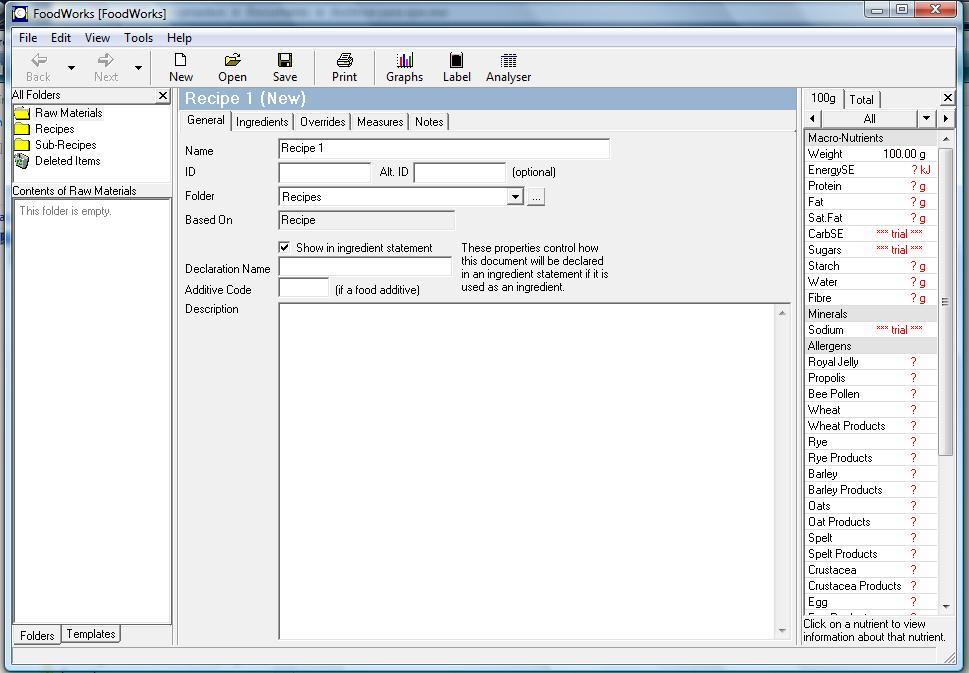This screenshot has width=969, height=673.
Task: Click the folder browse ellipsis button
Action: click(535, 196)
